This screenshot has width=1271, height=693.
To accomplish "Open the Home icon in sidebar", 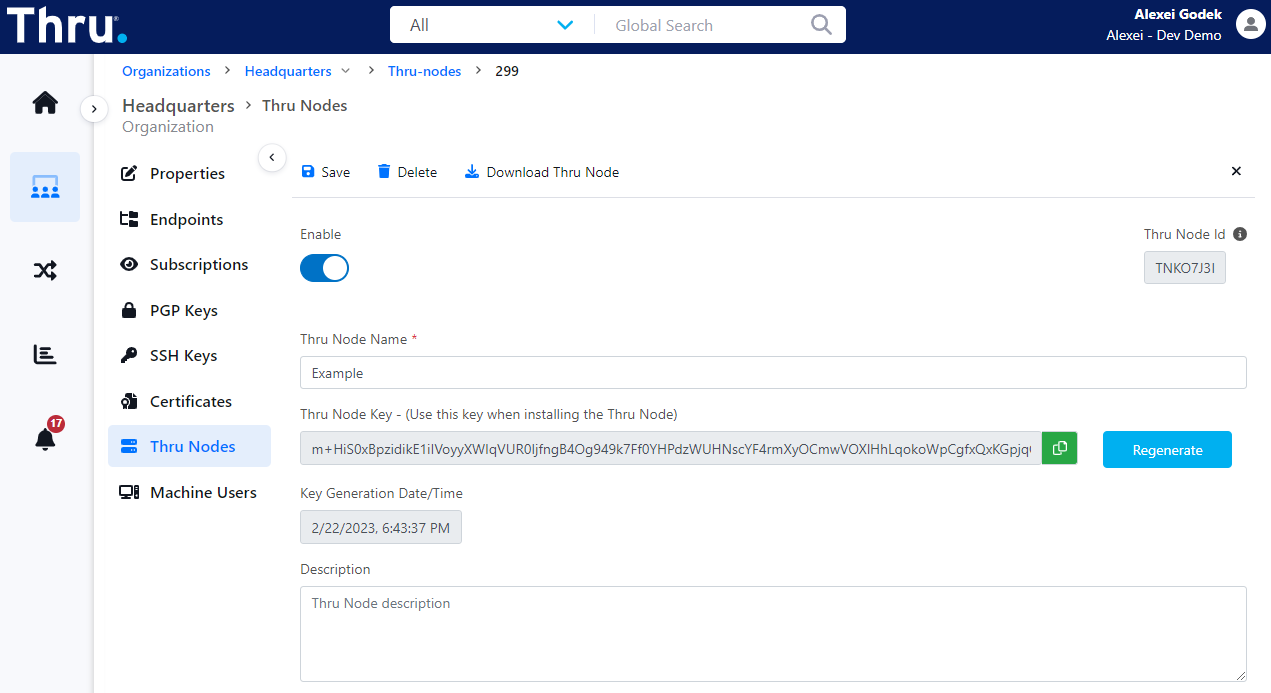I will pos(45,103).
